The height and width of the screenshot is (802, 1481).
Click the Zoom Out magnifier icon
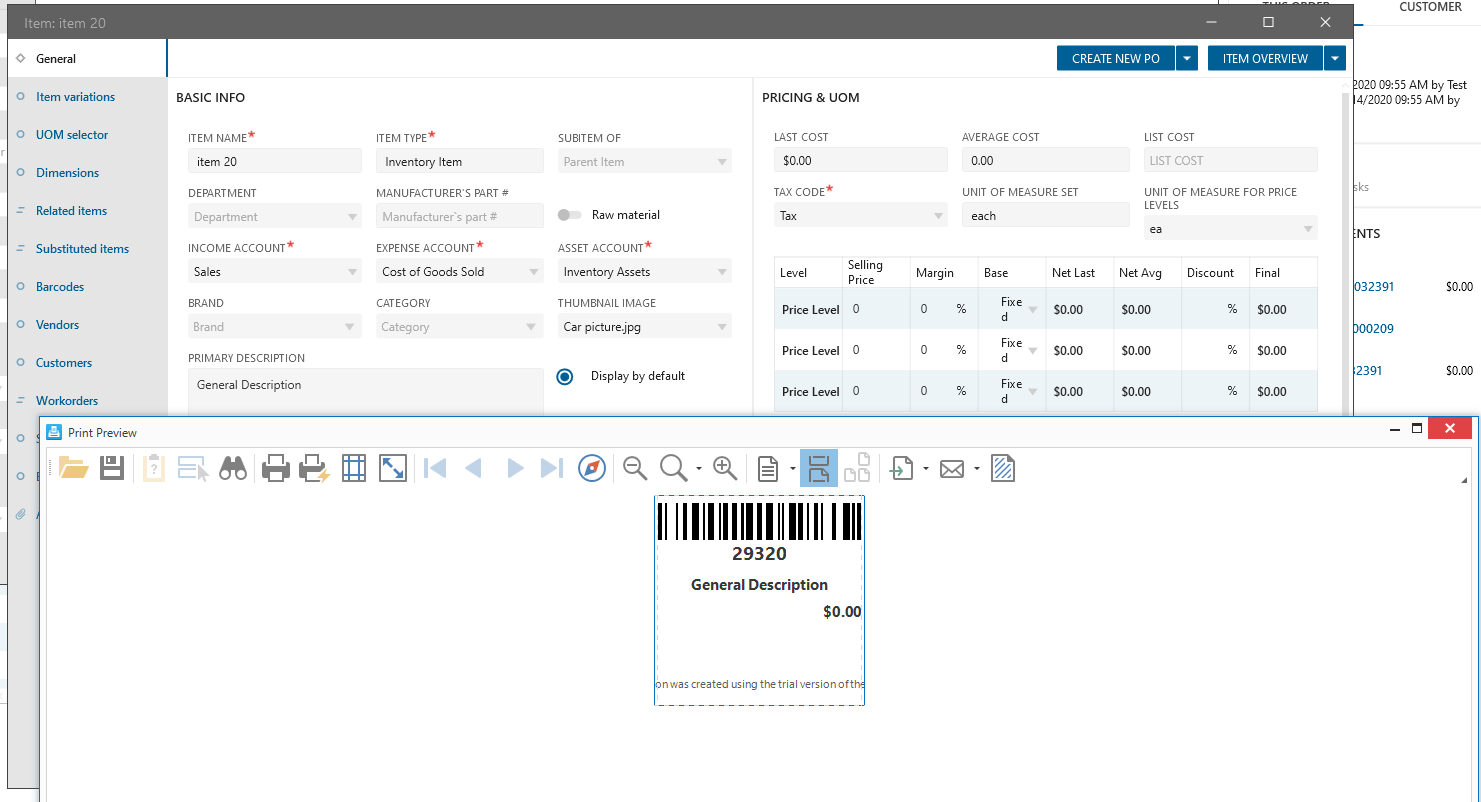635,468
